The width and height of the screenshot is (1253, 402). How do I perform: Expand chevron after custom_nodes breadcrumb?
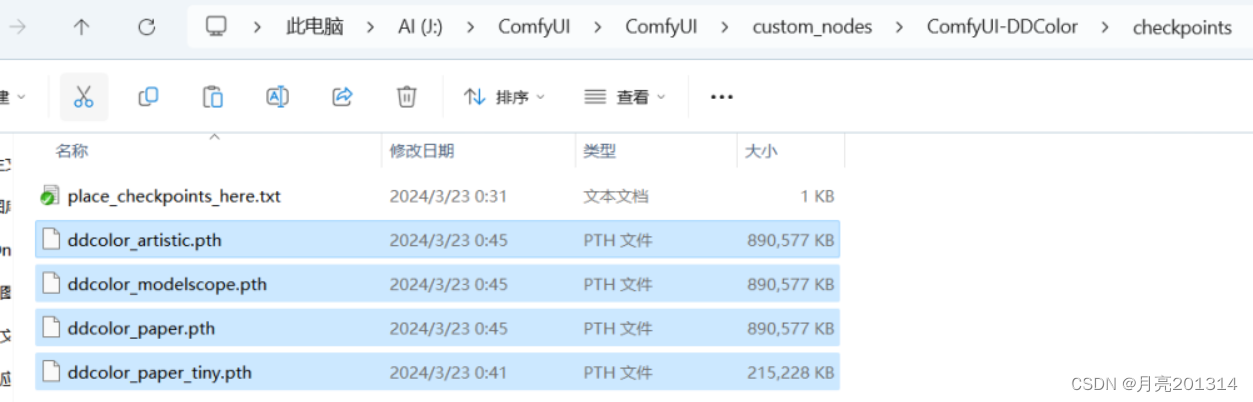pyautogui.click(x=899, y=27)
